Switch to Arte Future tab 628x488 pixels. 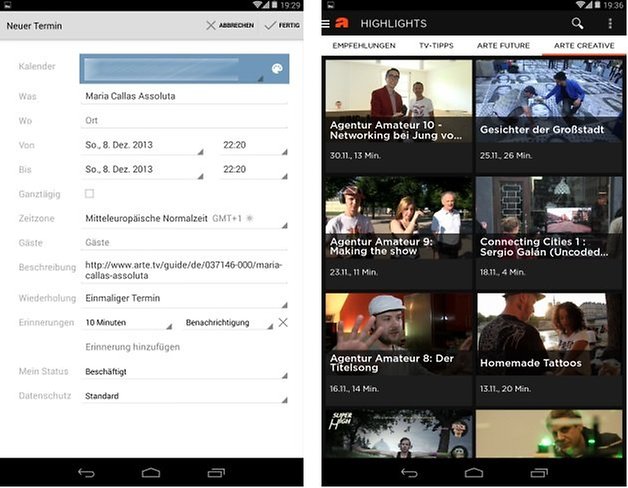pyautogui.click(x=503, y=46)
